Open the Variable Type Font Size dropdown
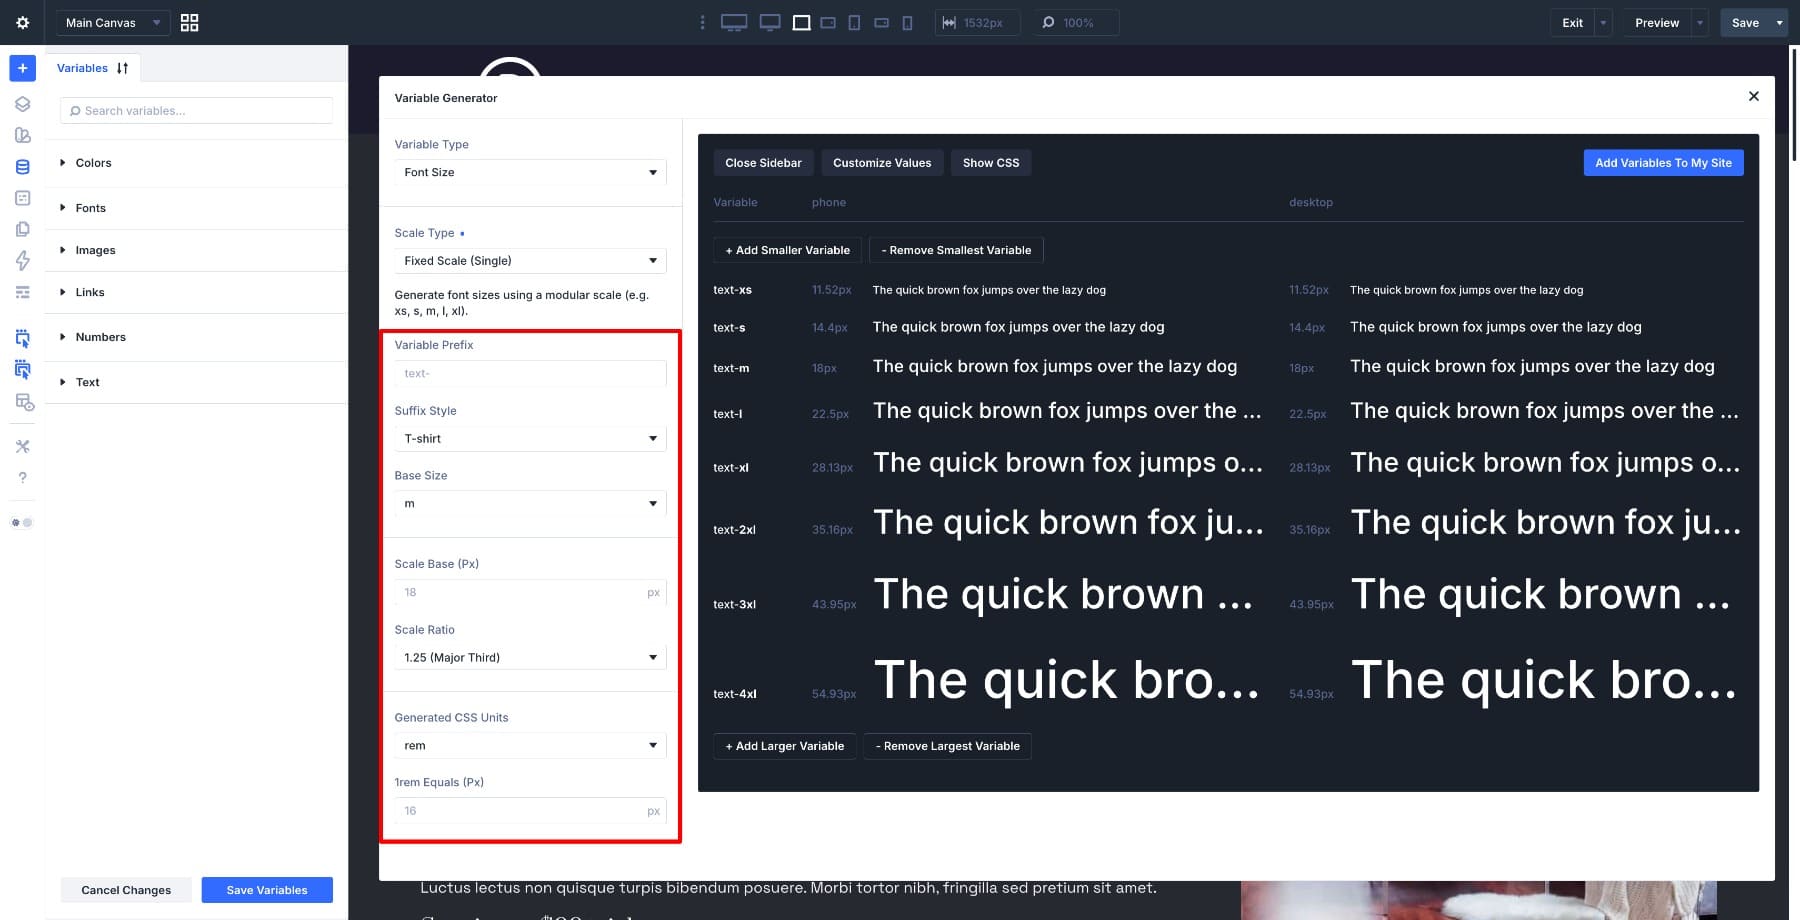The width and height of the screenshot is (1800, 920). coord(530,172)
